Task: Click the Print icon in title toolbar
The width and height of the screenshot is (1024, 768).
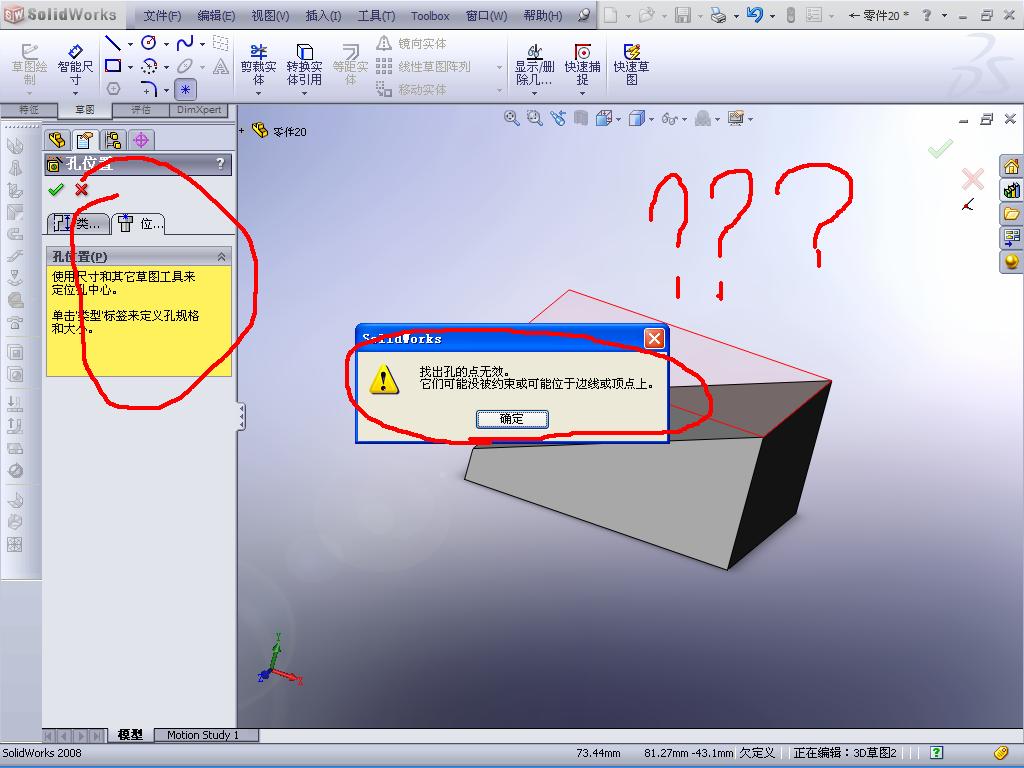Action: click(x=718, y=15)
